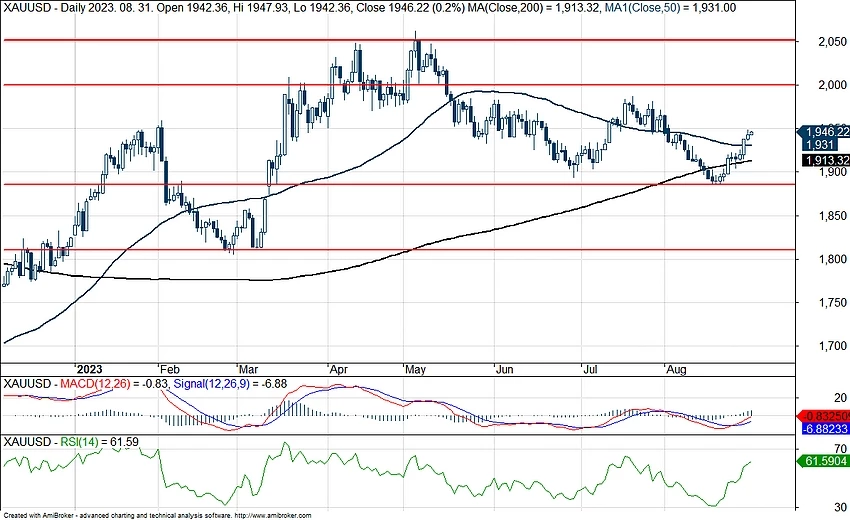The height and width of the screenshot is (520, 850).
Task: Click the Mar label on time axis
Action: pyautogui.click(x=248, y=370)
